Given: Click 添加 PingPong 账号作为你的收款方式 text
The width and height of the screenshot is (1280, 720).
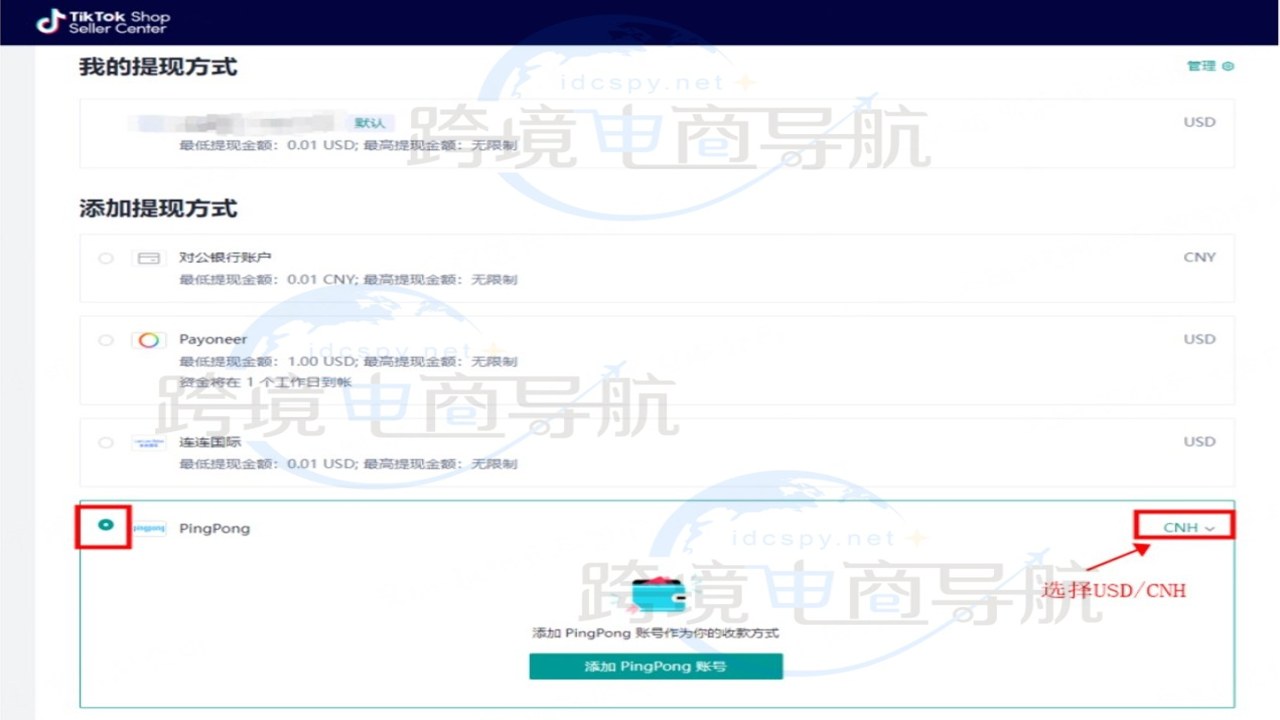Looking at the screenshot, I should coord(656,633).
